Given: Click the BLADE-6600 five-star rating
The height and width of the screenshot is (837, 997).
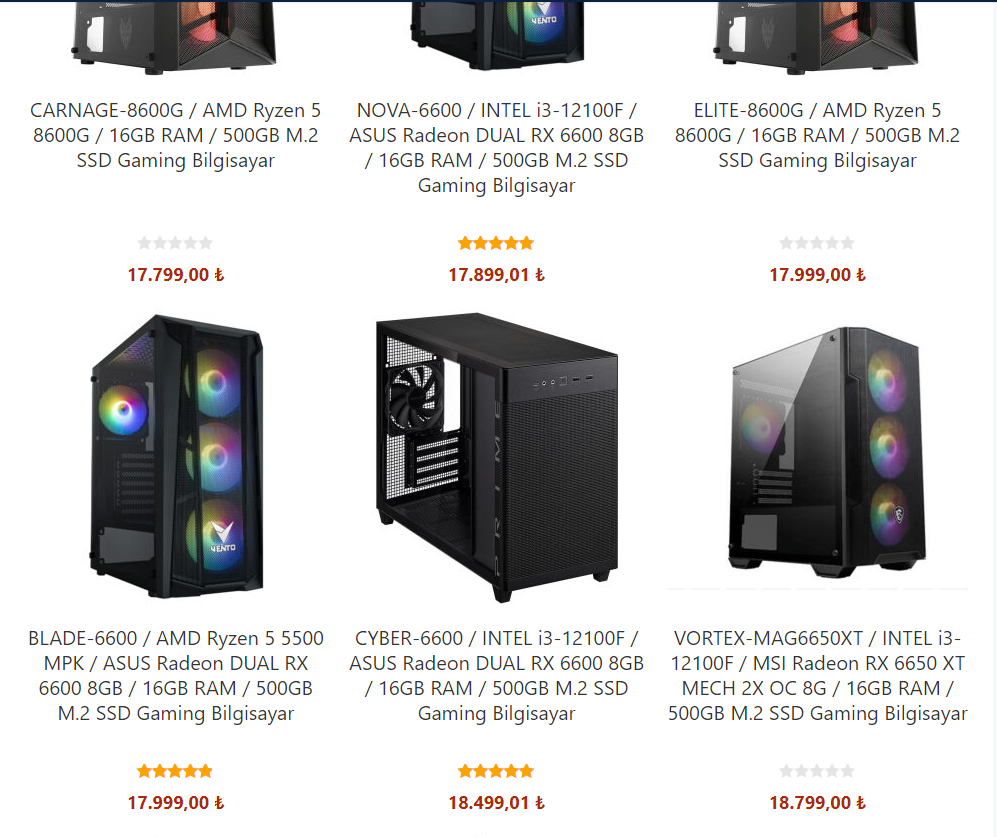Looking at the screenshot, I should coord(175,771).
